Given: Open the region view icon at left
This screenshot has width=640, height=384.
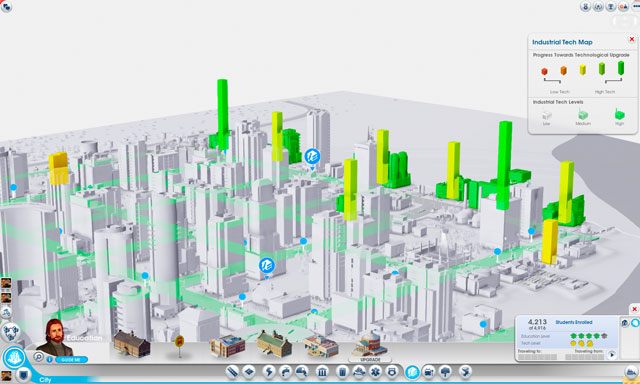Looking at the screenshot, I should tap(11, 332).
